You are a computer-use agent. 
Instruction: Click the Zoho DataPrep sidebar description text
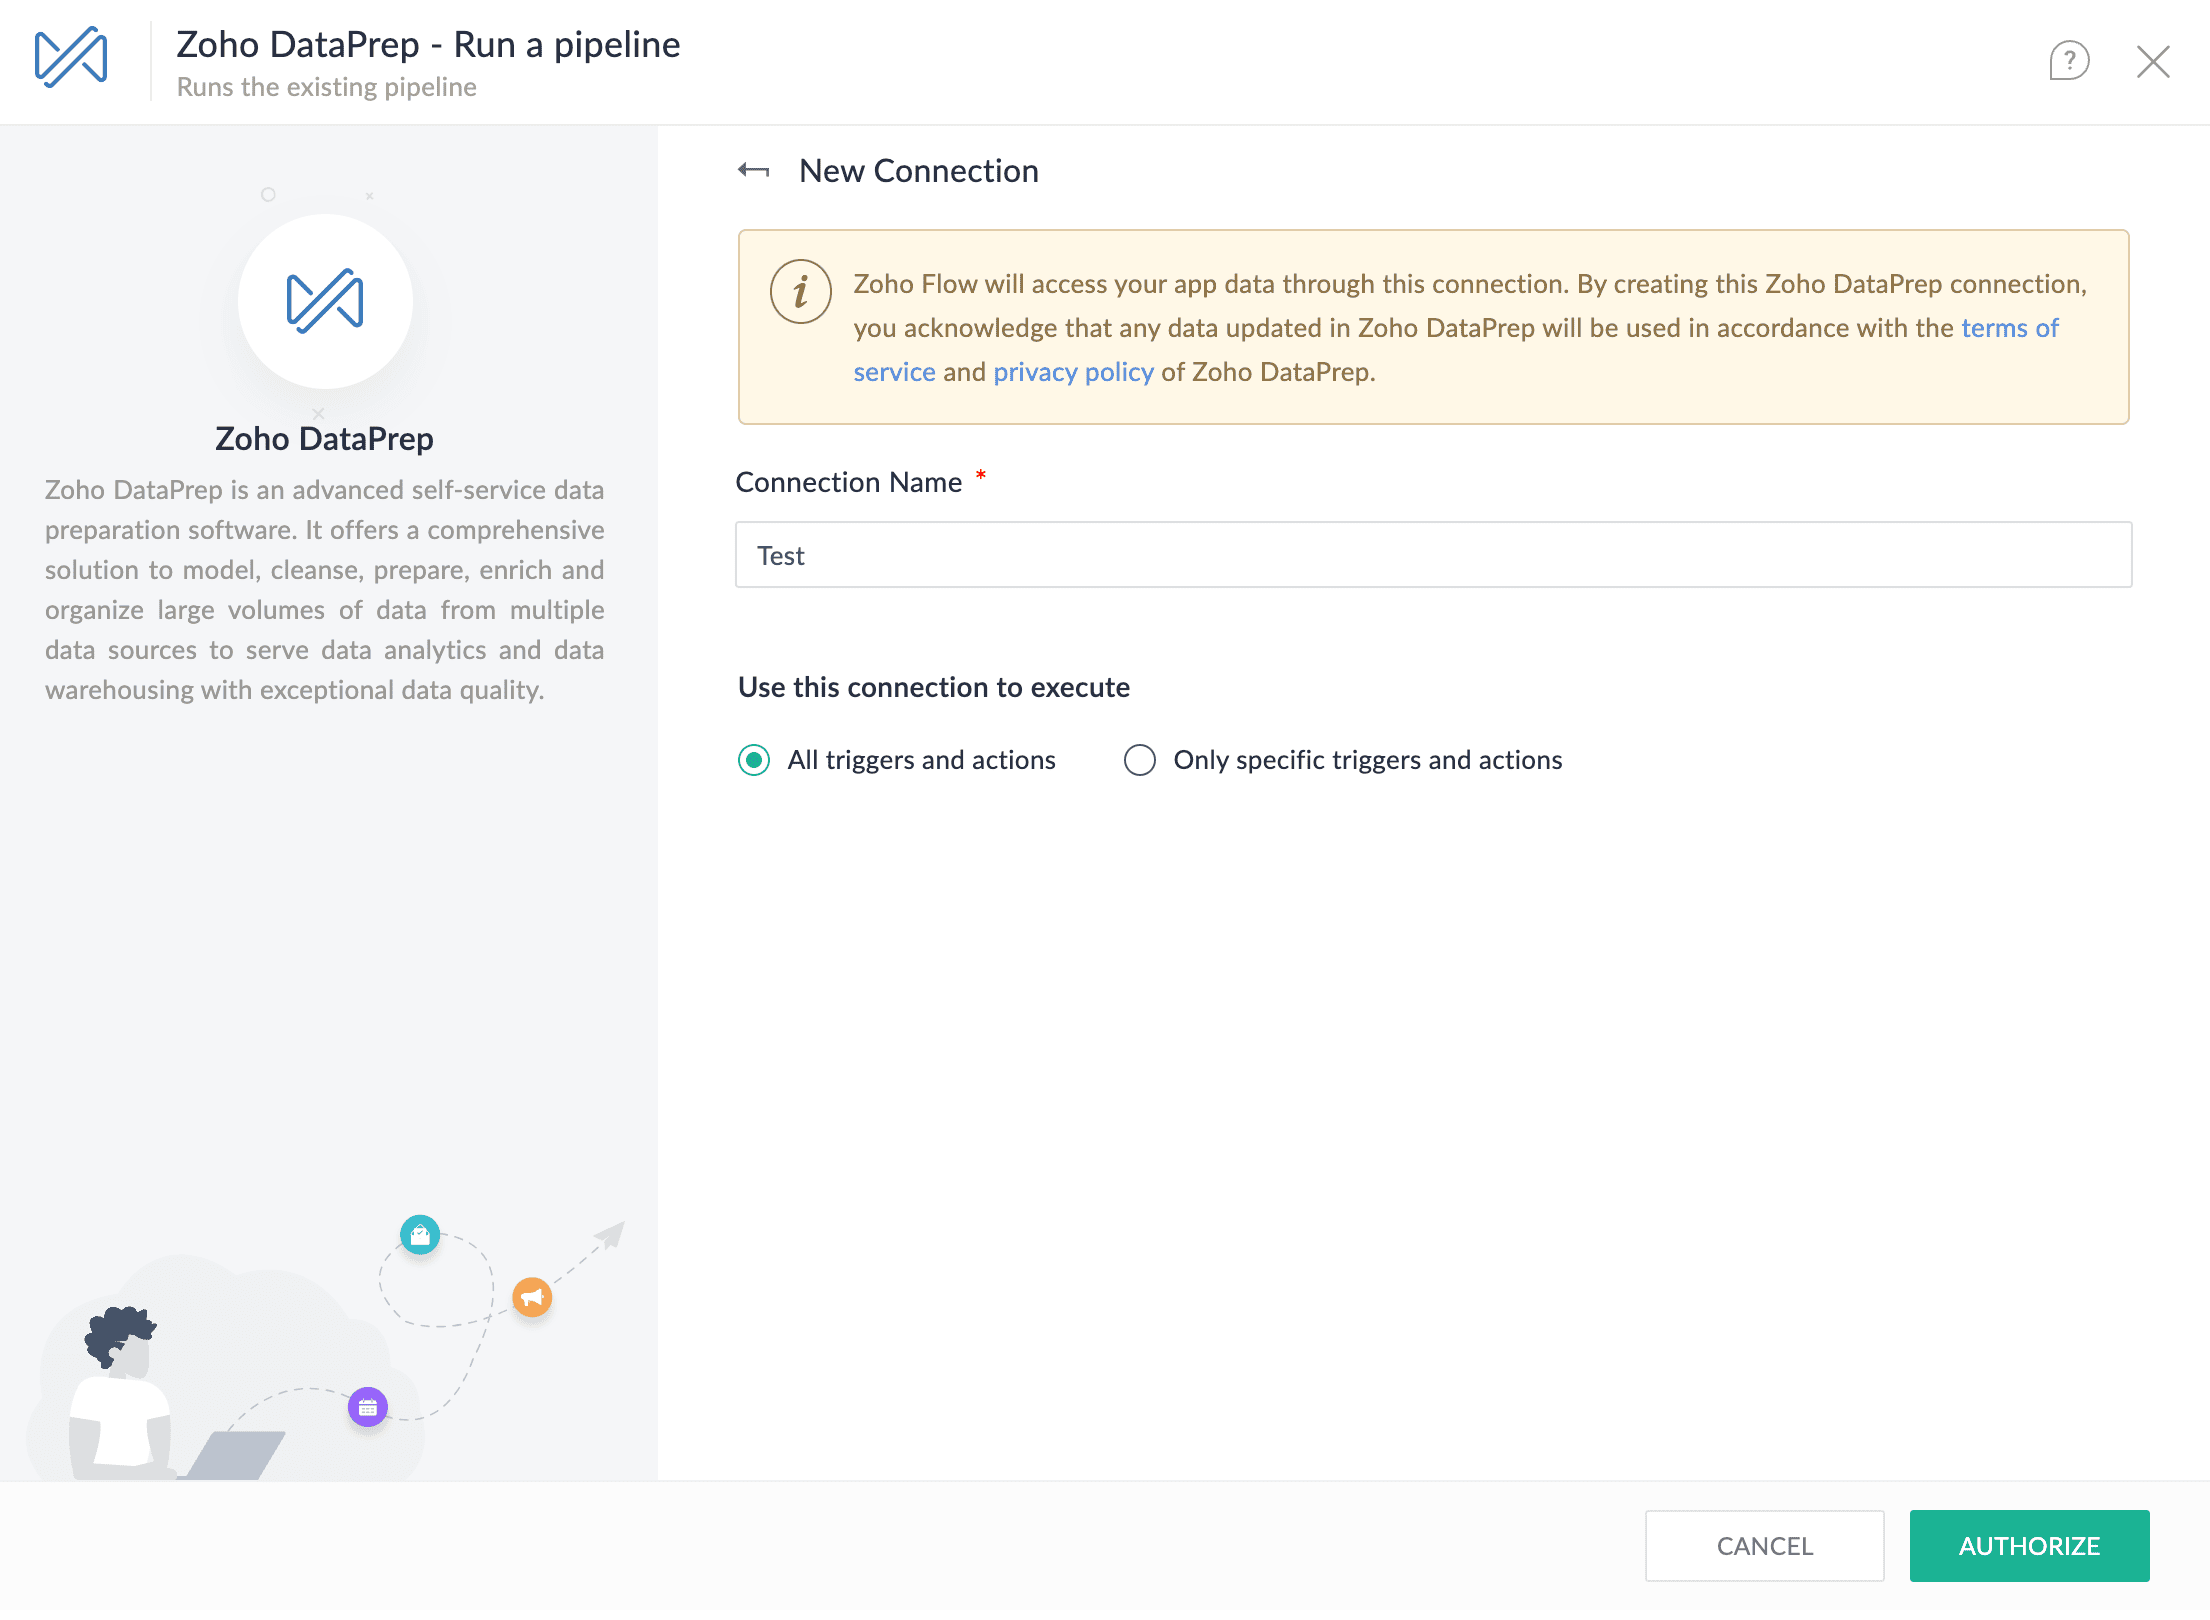(x=324, y=589)
